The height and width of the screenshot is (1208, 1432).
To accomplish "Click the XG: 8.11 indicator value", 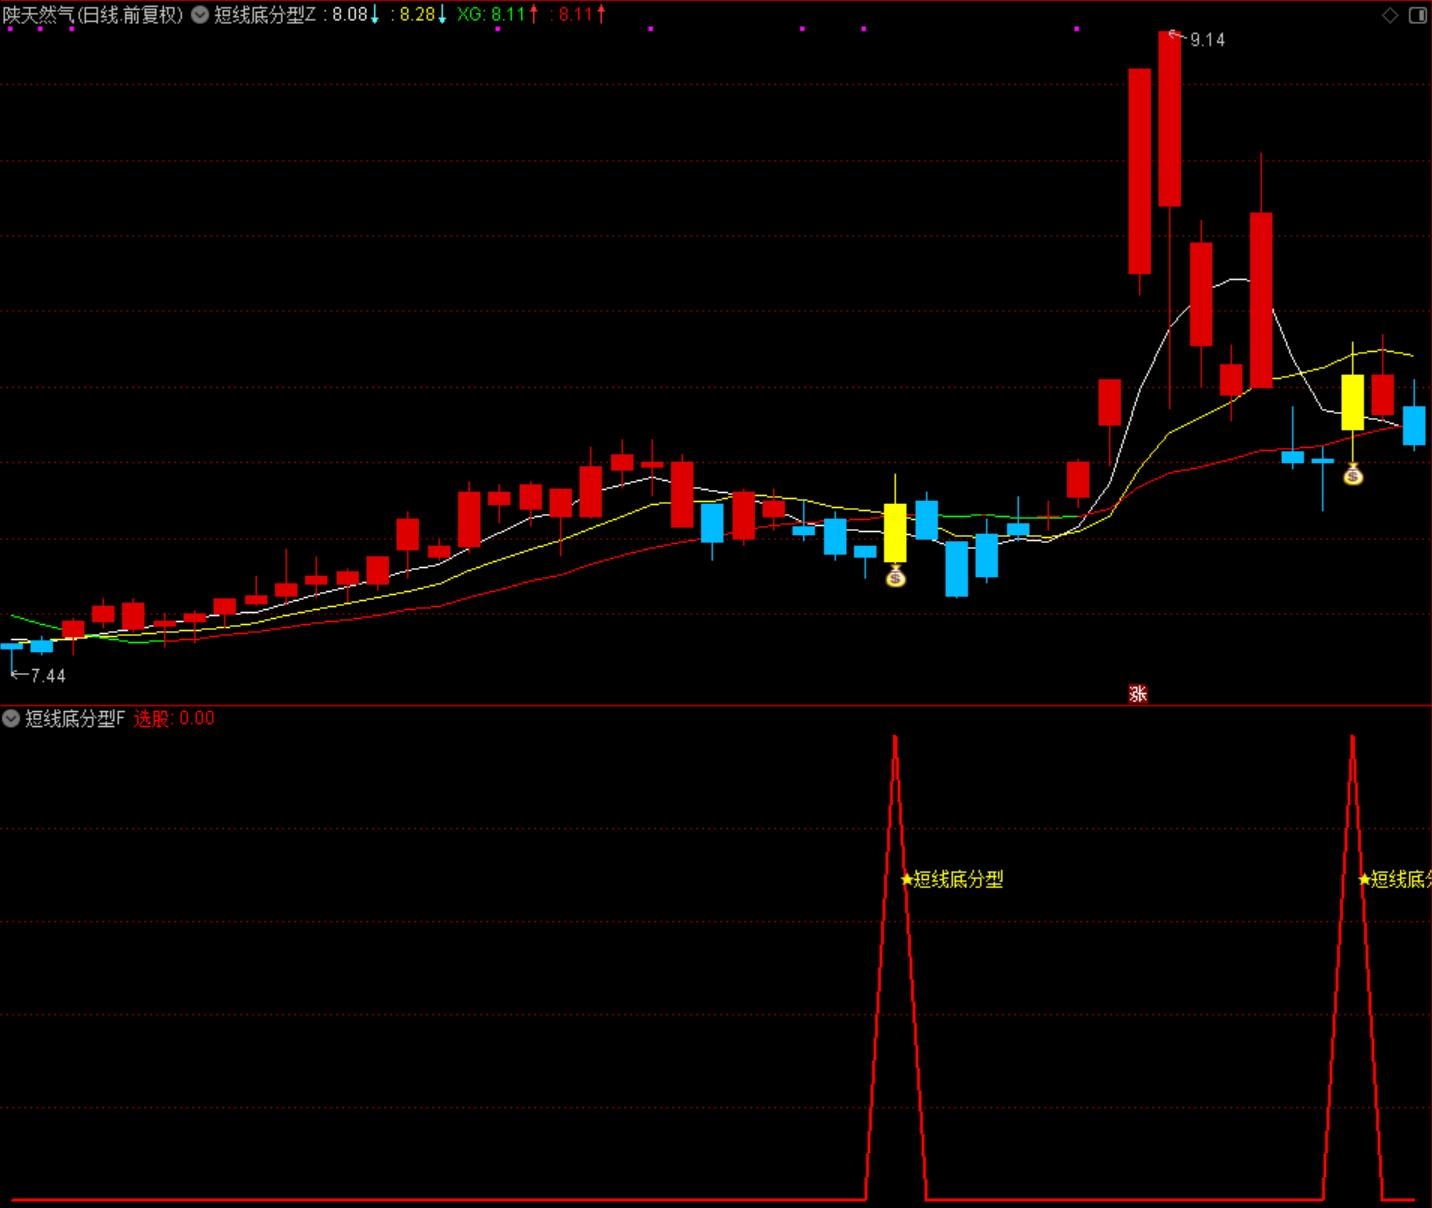I will click(x=491, y=15).
